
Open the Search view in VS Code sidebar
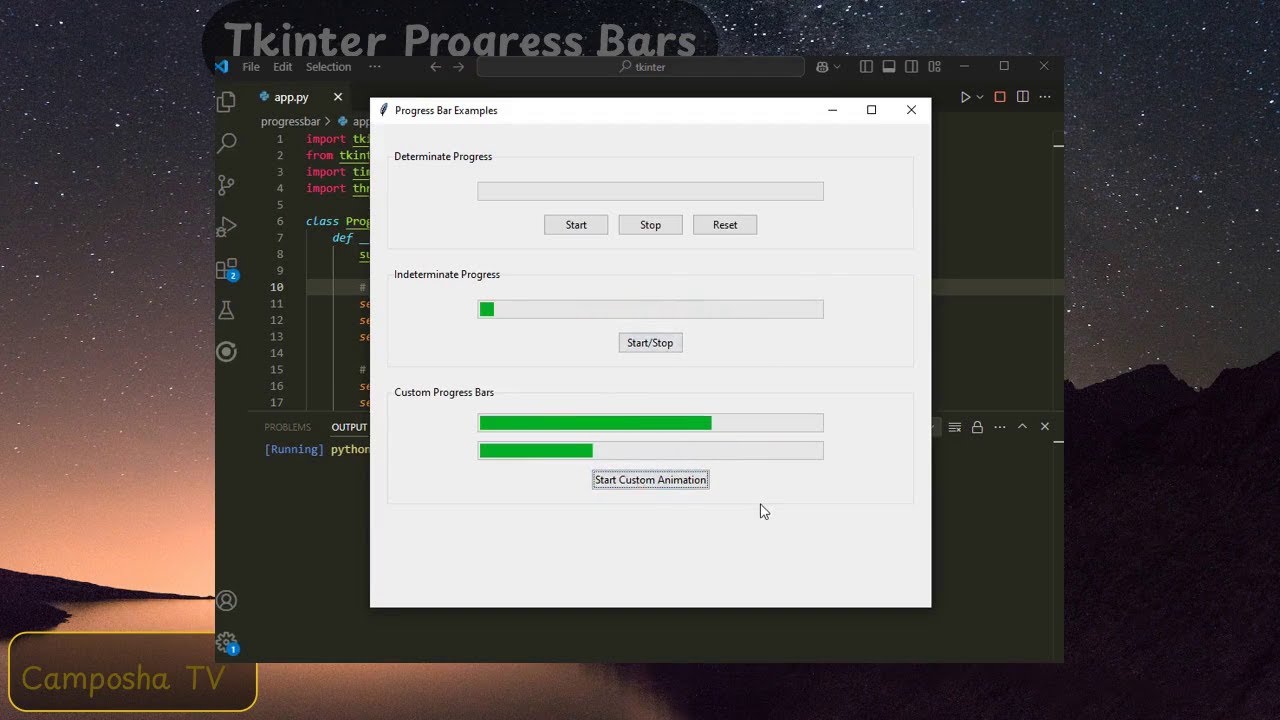coord(227,143)
